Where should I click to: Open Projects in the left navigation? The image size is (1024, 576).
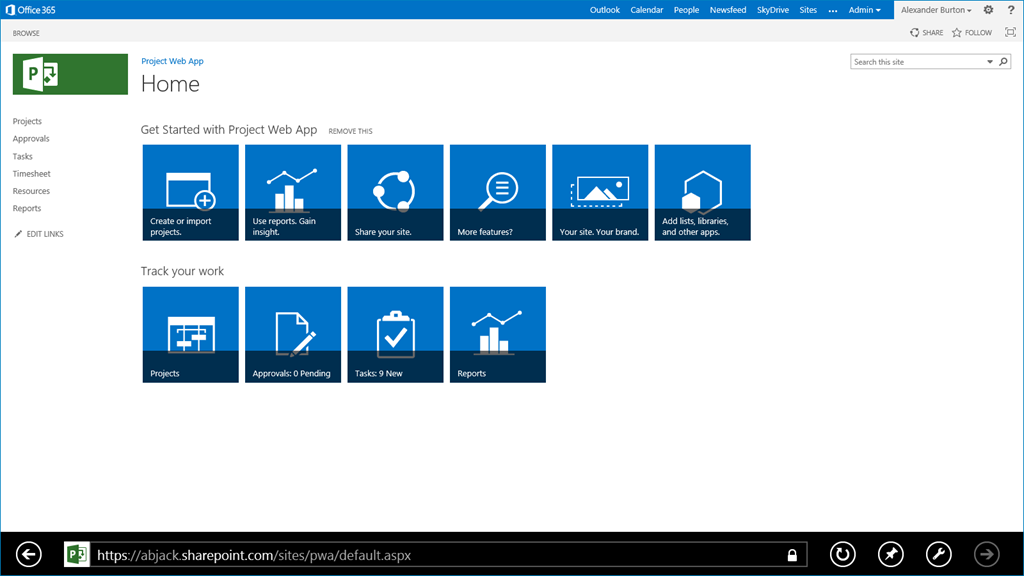tap(27, 121)
